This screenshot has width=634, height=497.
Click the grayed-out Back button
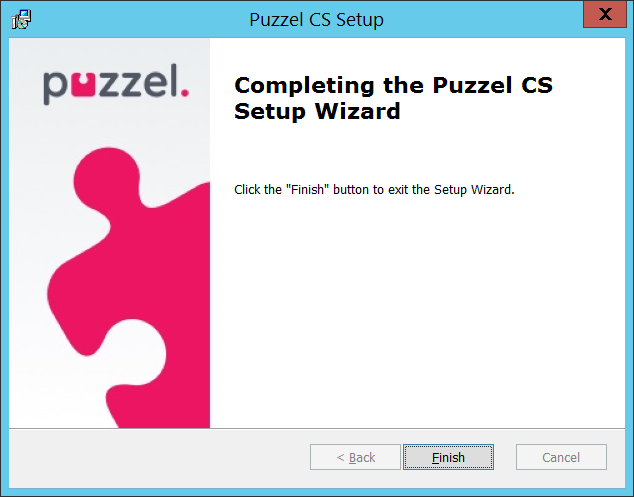click(x=355, y=457)
